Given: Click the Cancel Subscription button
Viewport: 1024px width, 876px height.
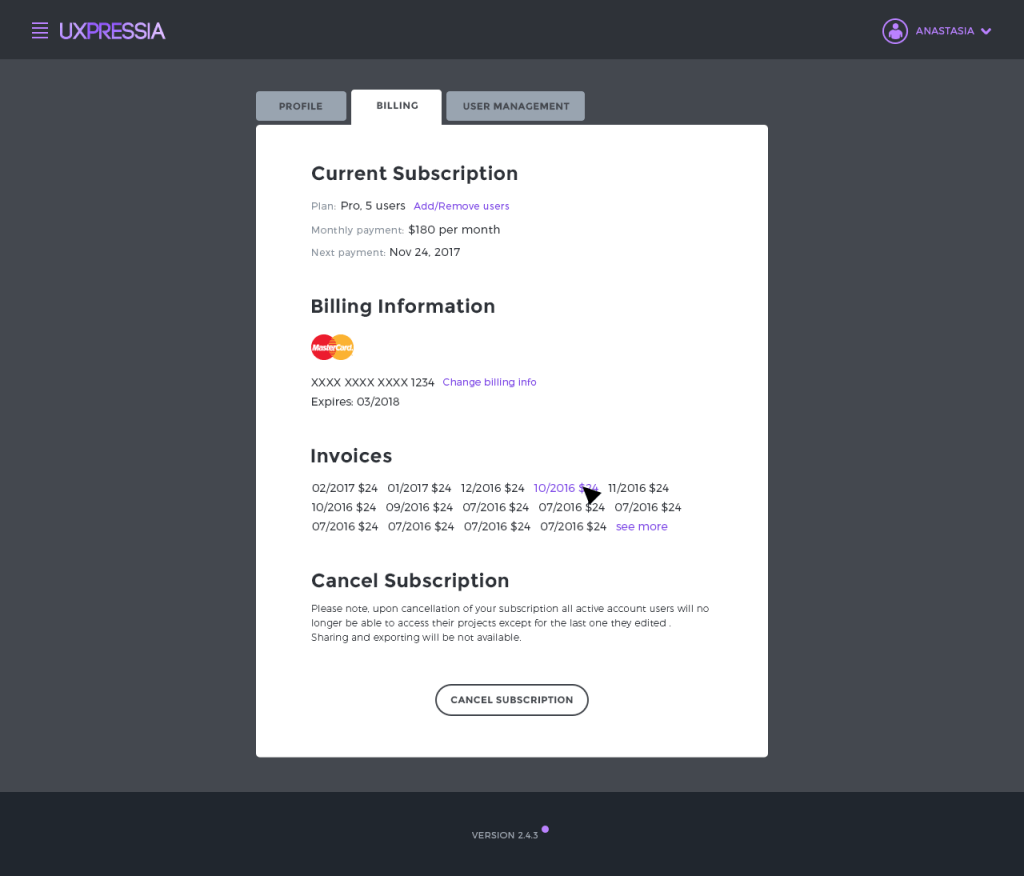Looking at the screenshot, I should (512, 700).
